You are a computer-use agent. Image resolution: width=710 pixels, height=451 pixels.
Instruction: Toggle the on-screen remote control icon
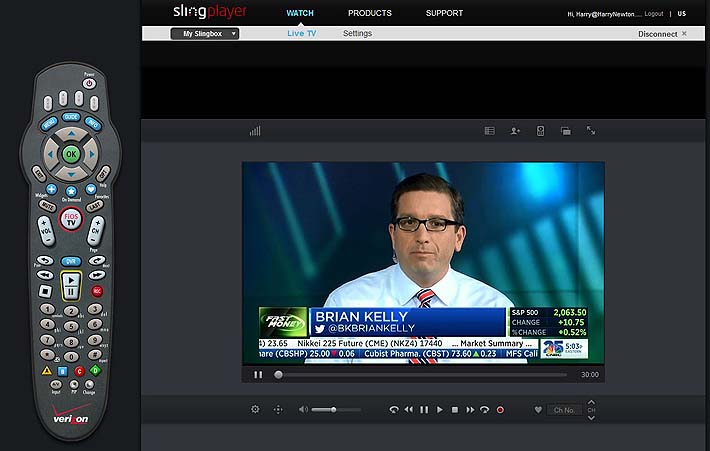coord(540,131)
